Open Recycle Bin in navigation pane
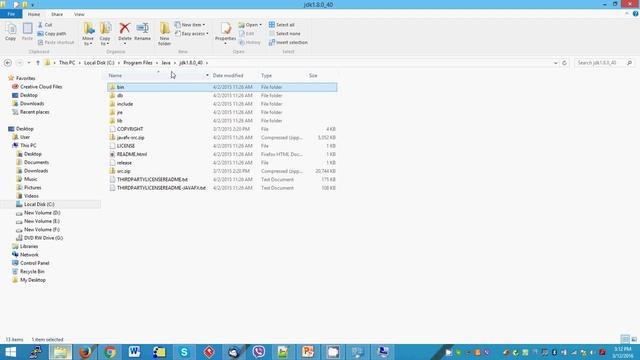 click(28, 271)
